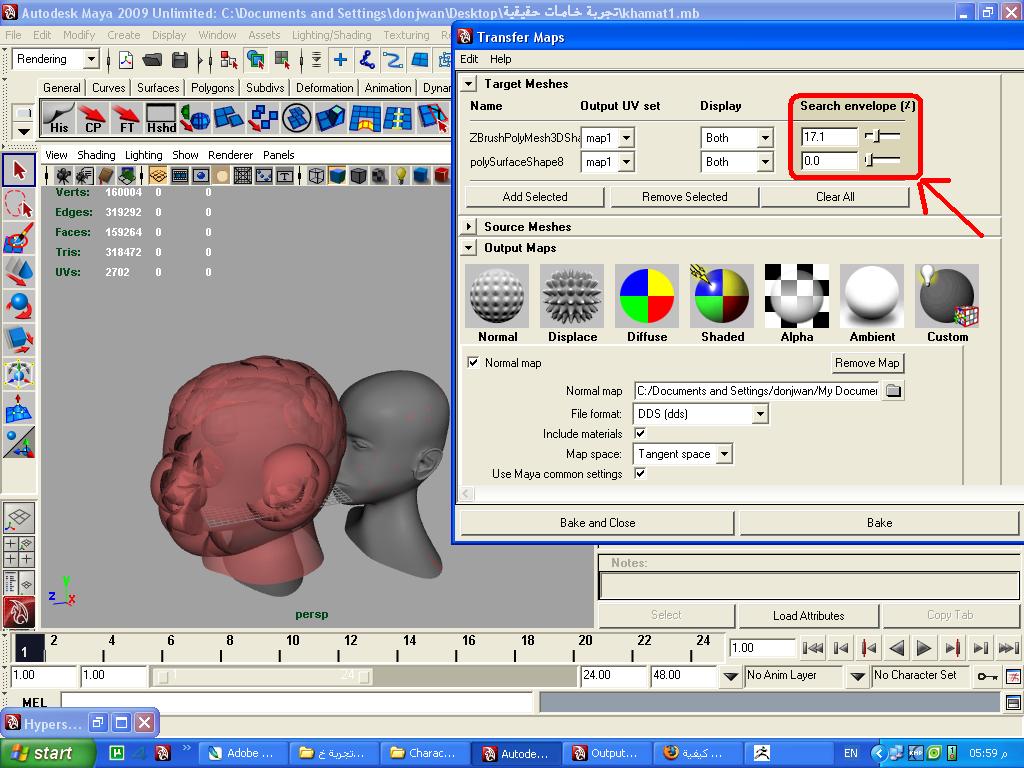The width and height of the screenshot is (1024, 768).
Task: Pick the Ambient occlusion map icon
Action: 872,296
